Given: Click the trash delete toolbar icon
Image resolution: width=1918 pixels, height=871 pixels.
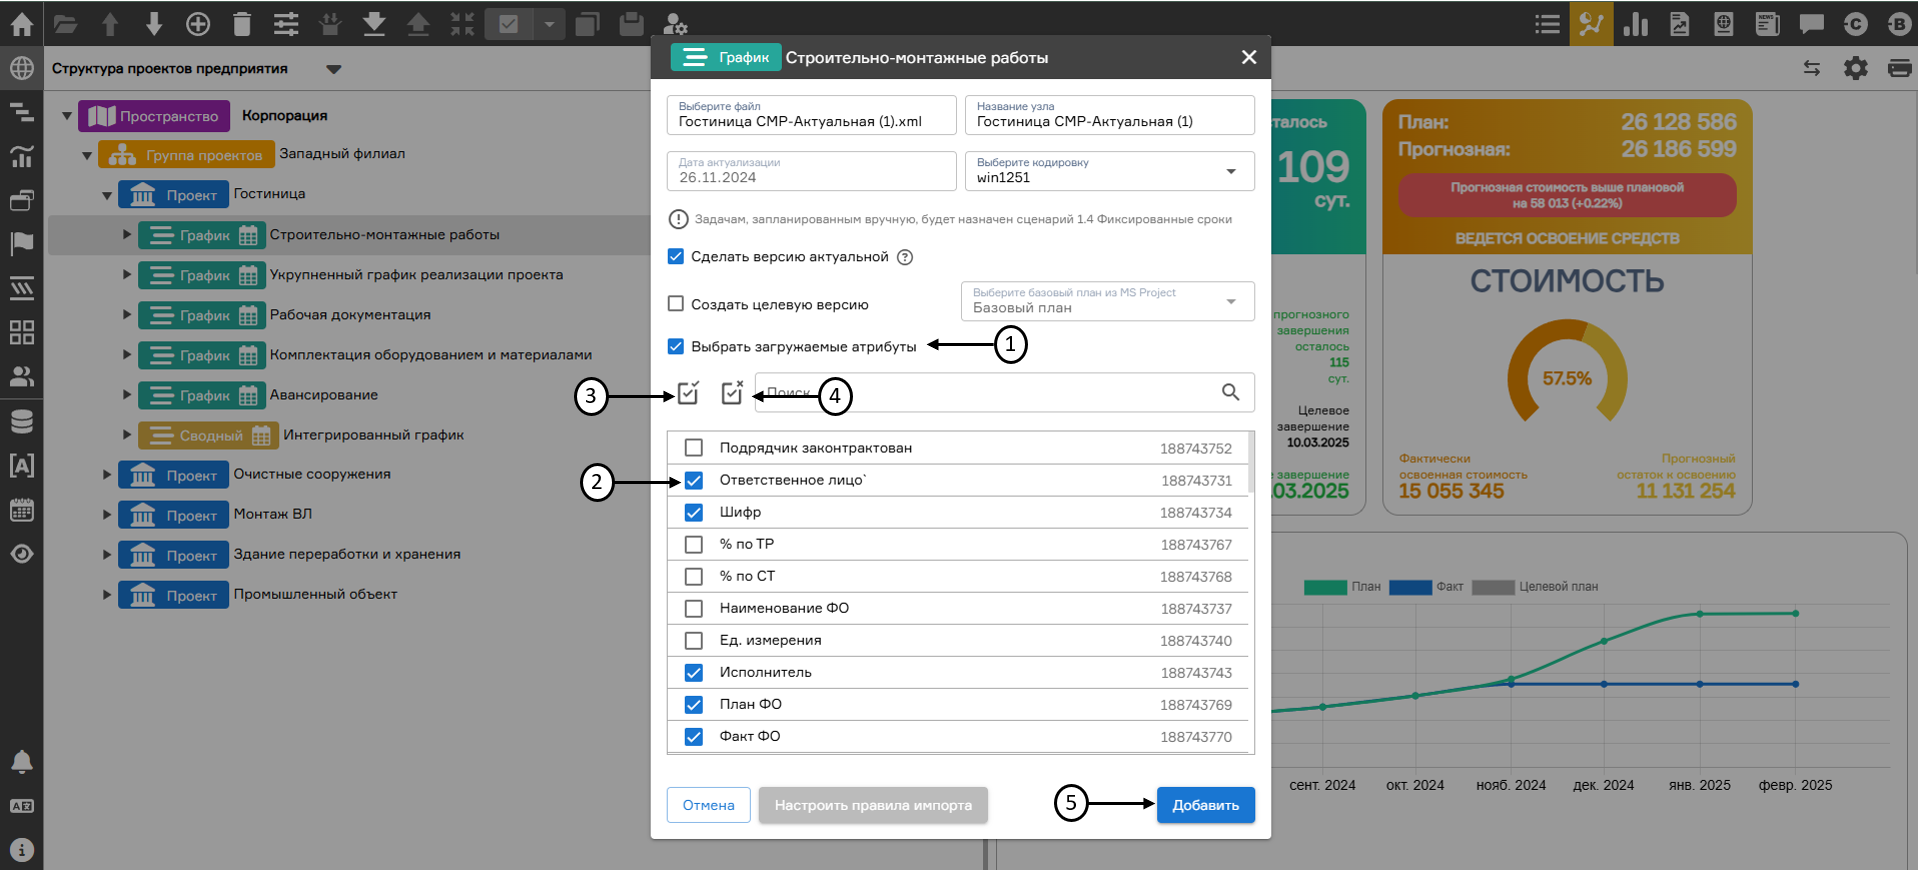Looking at the screenshot, I should pyautogui.click(x=242, y=24).
